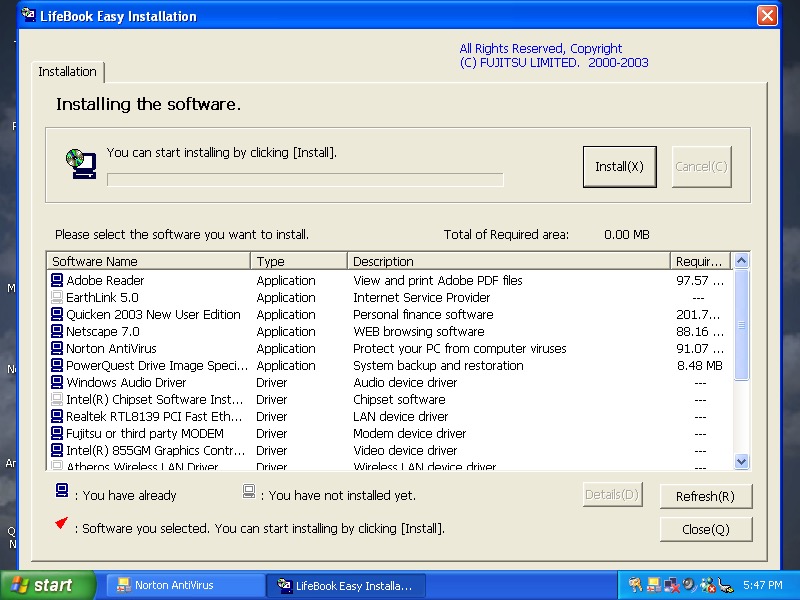Switch to the Installation tab
This screenshot has height=600, width=800.
[67, 72]
